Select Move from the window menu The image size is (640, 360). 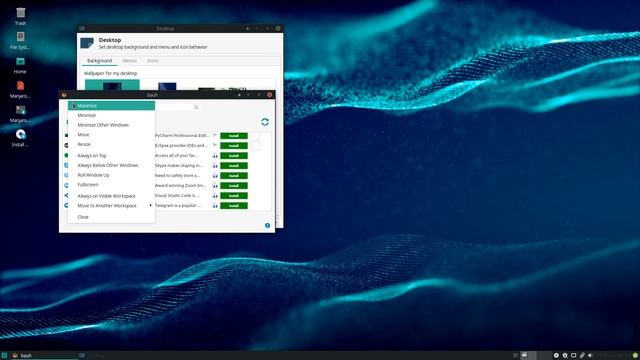tap(111, 135)
